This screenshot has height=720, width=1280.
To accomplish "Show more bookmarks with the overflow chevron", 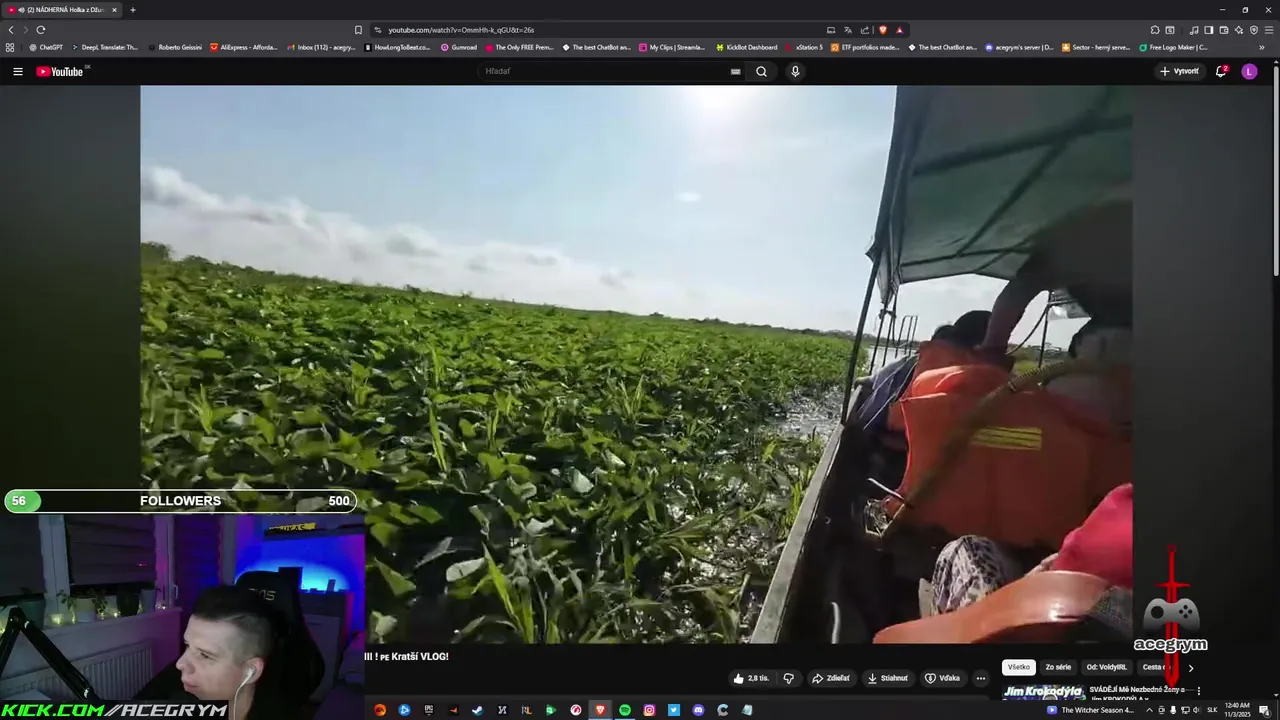I will pyautogui.click(x=1262, y=47).
